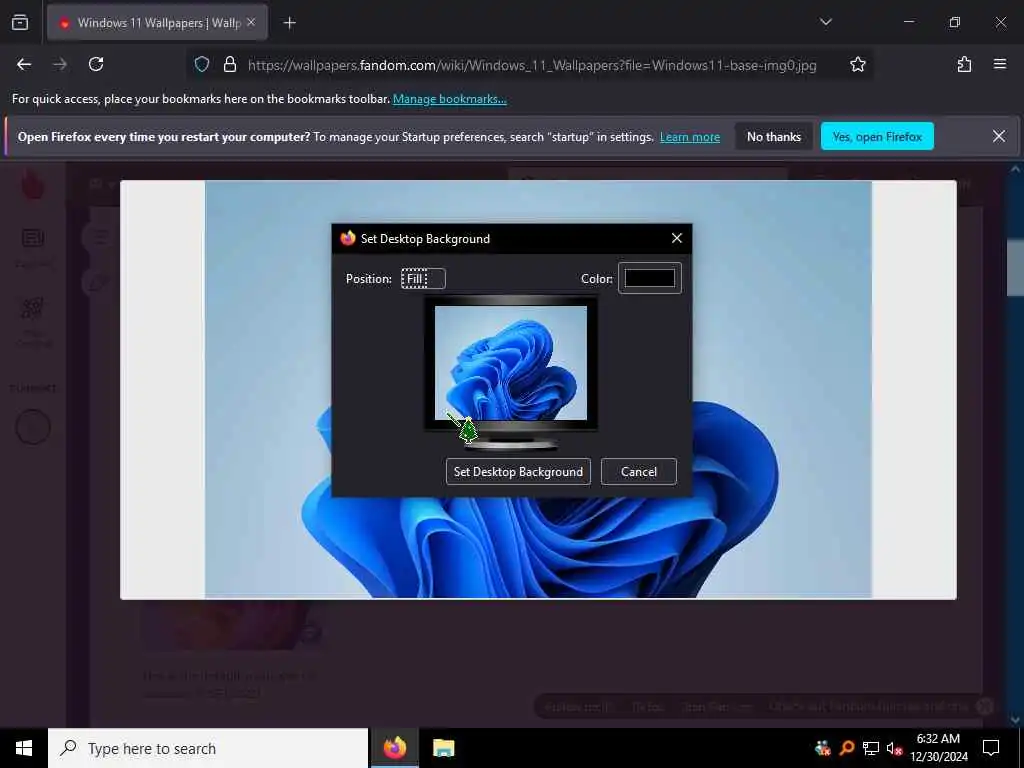Open the Windows Start menu

pos(24,748)
